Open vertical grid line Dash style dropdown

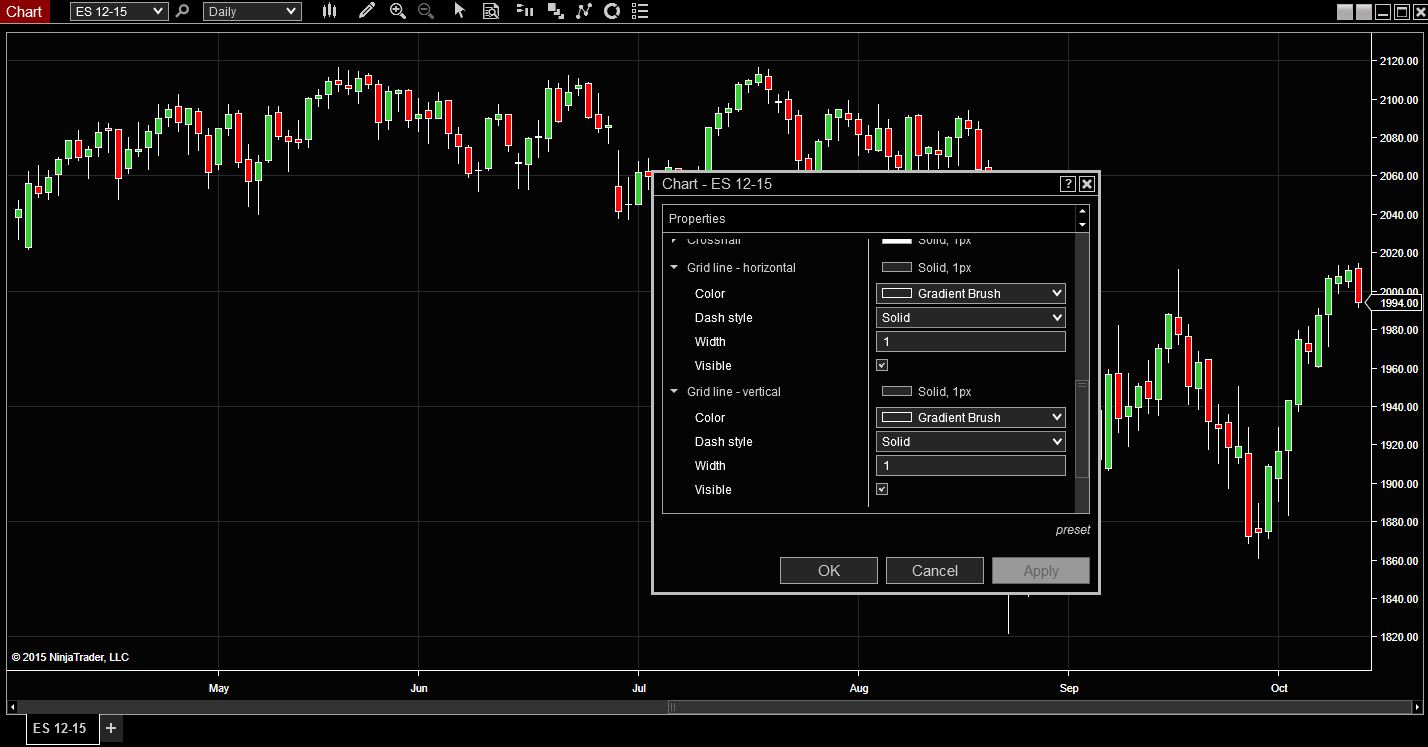[970, 441]
